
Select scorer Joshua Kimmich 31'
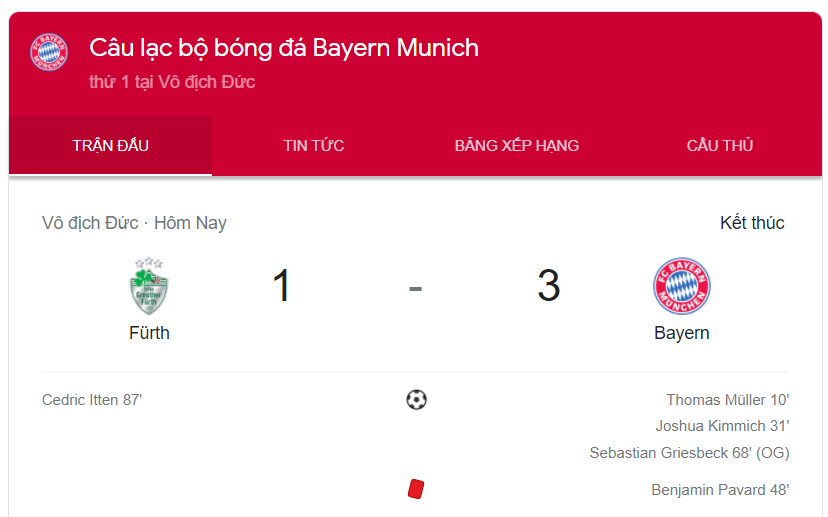tap(722, 426)
